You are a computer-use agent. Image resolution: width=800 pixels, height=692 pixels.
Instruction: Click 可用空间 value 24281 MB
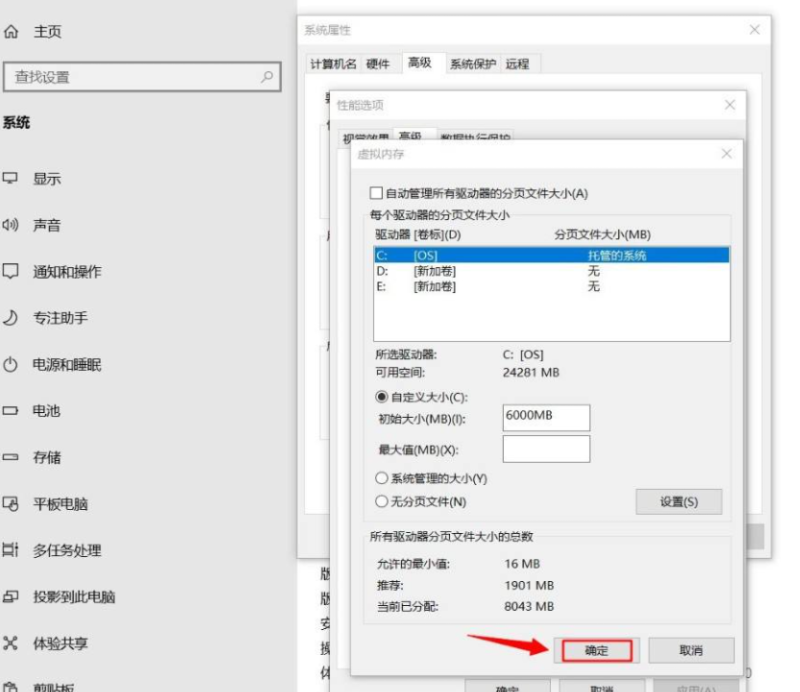point(531,373)
